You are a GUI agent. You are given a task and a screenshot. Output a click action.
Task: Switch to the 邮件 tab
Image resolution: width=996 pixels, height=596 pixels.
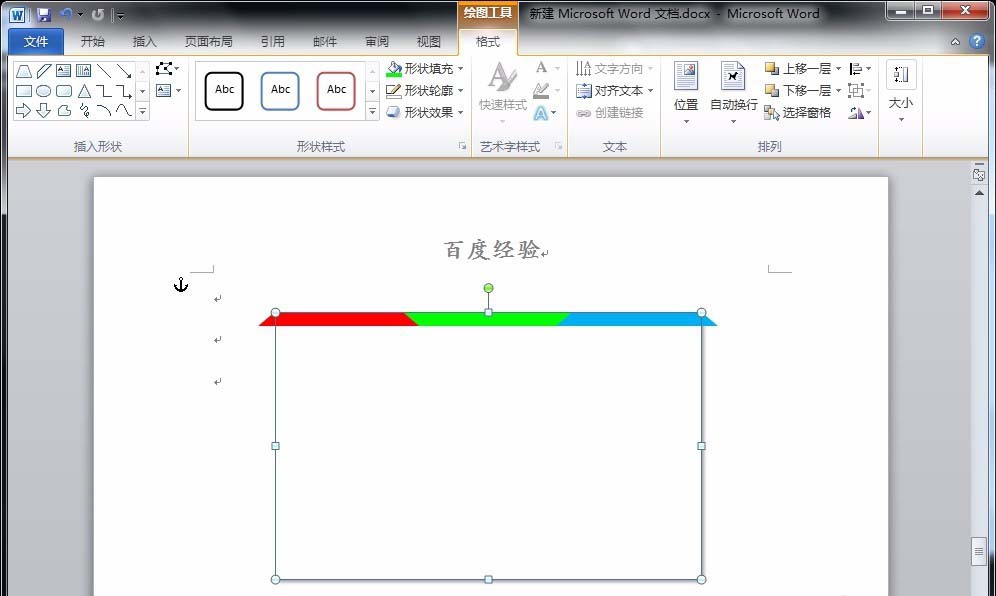coord(325,41)
